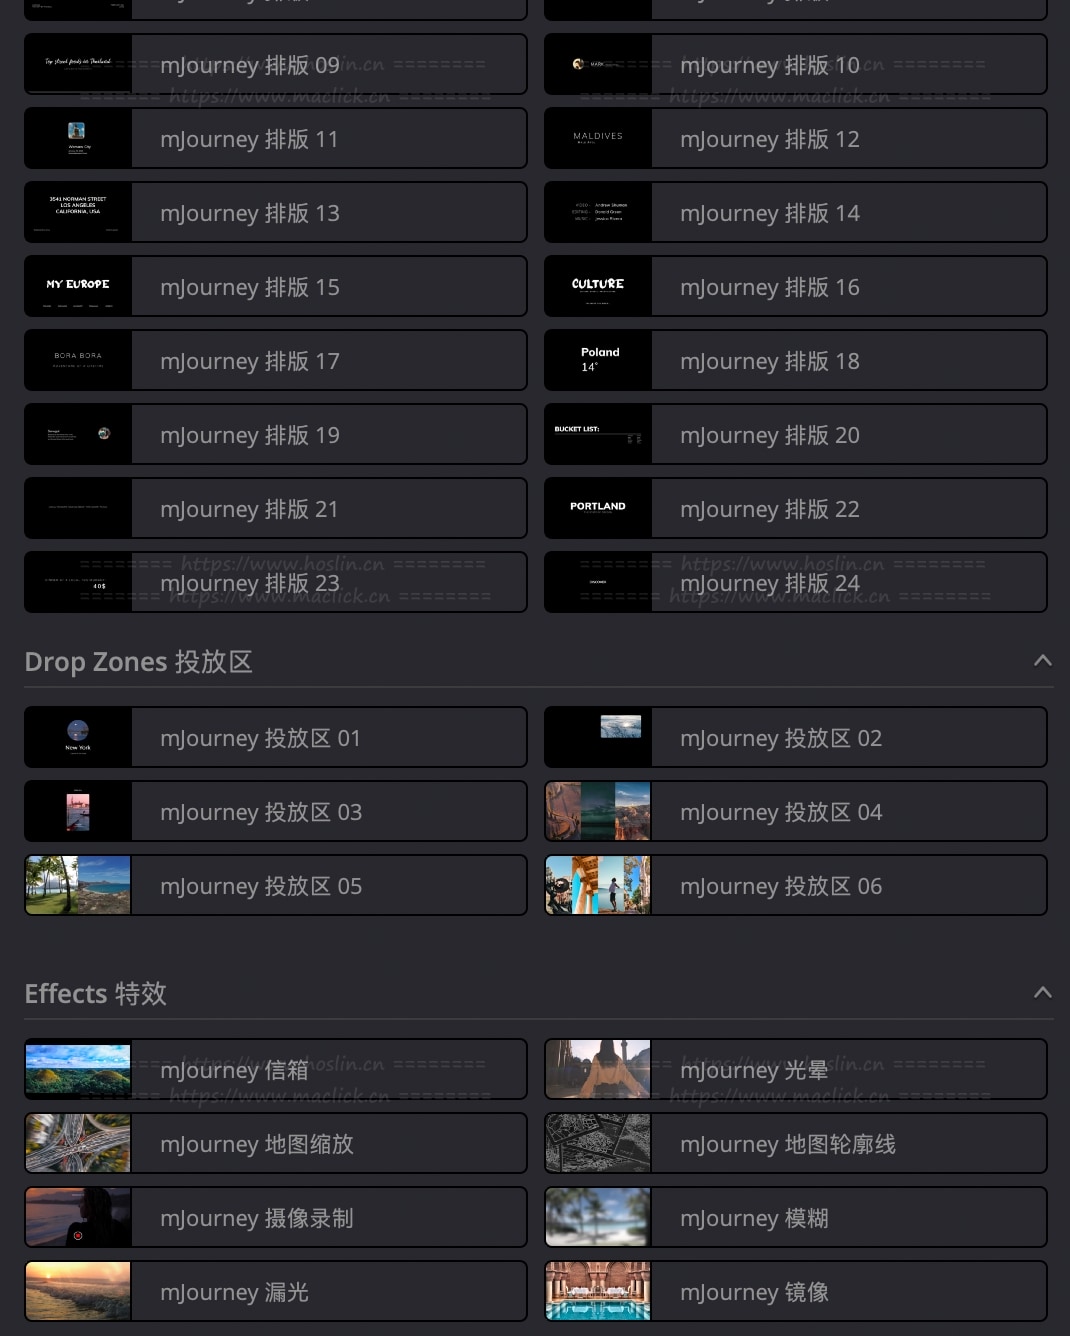Select the mJourney 投放区 02 label
1070x1336 pixels.
(781, 738)
